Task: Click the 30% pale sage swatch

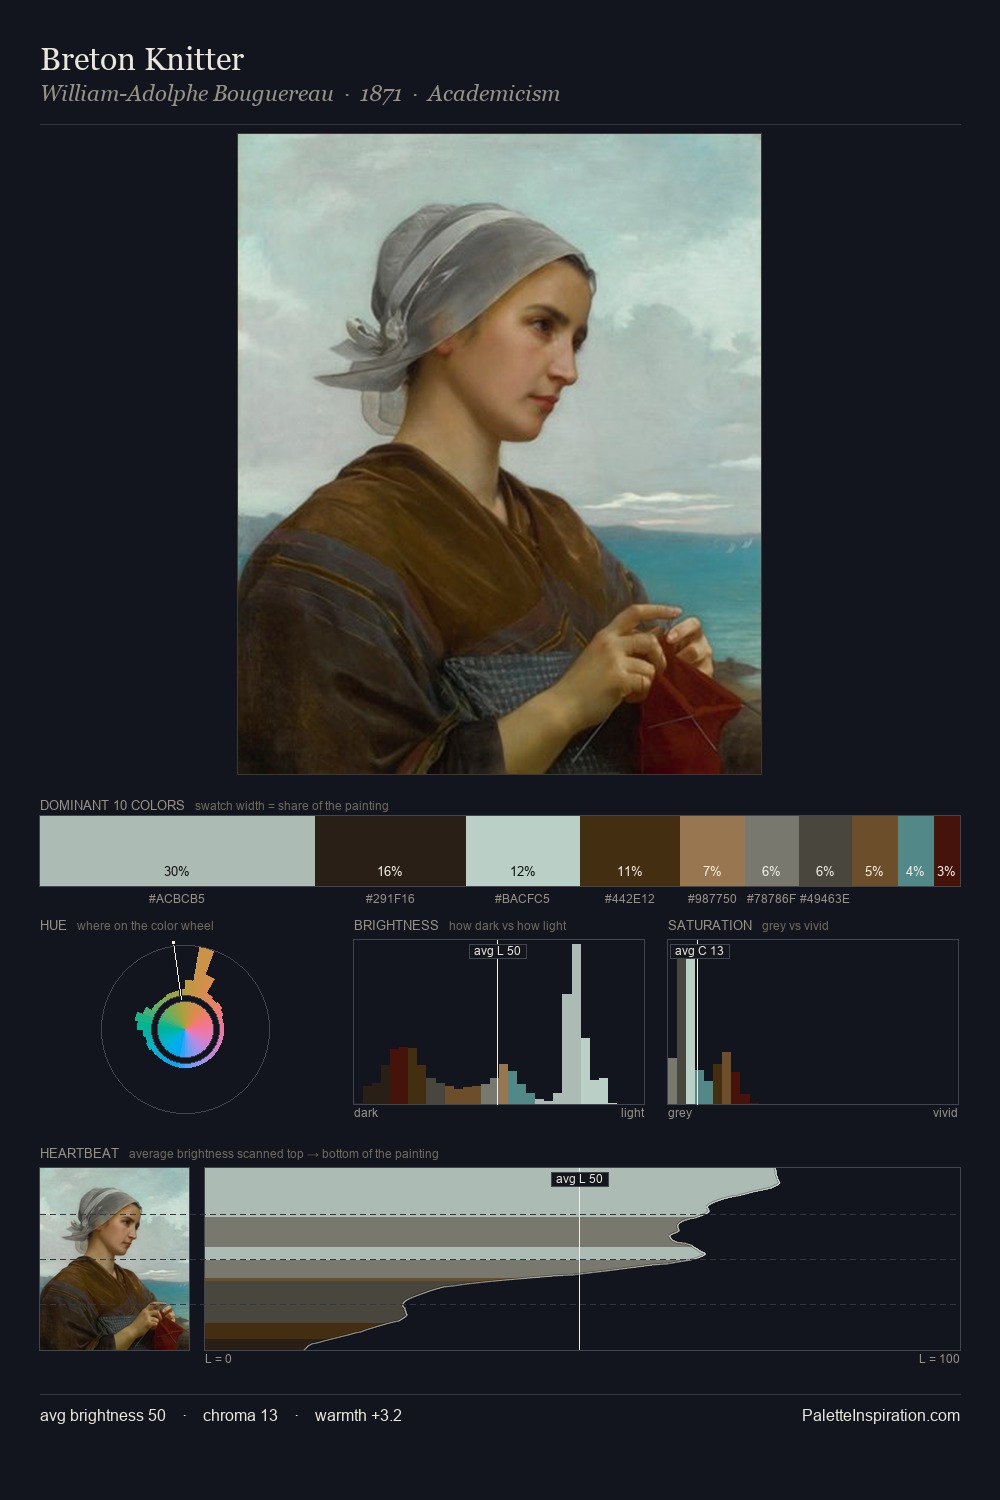Action: 177,851
